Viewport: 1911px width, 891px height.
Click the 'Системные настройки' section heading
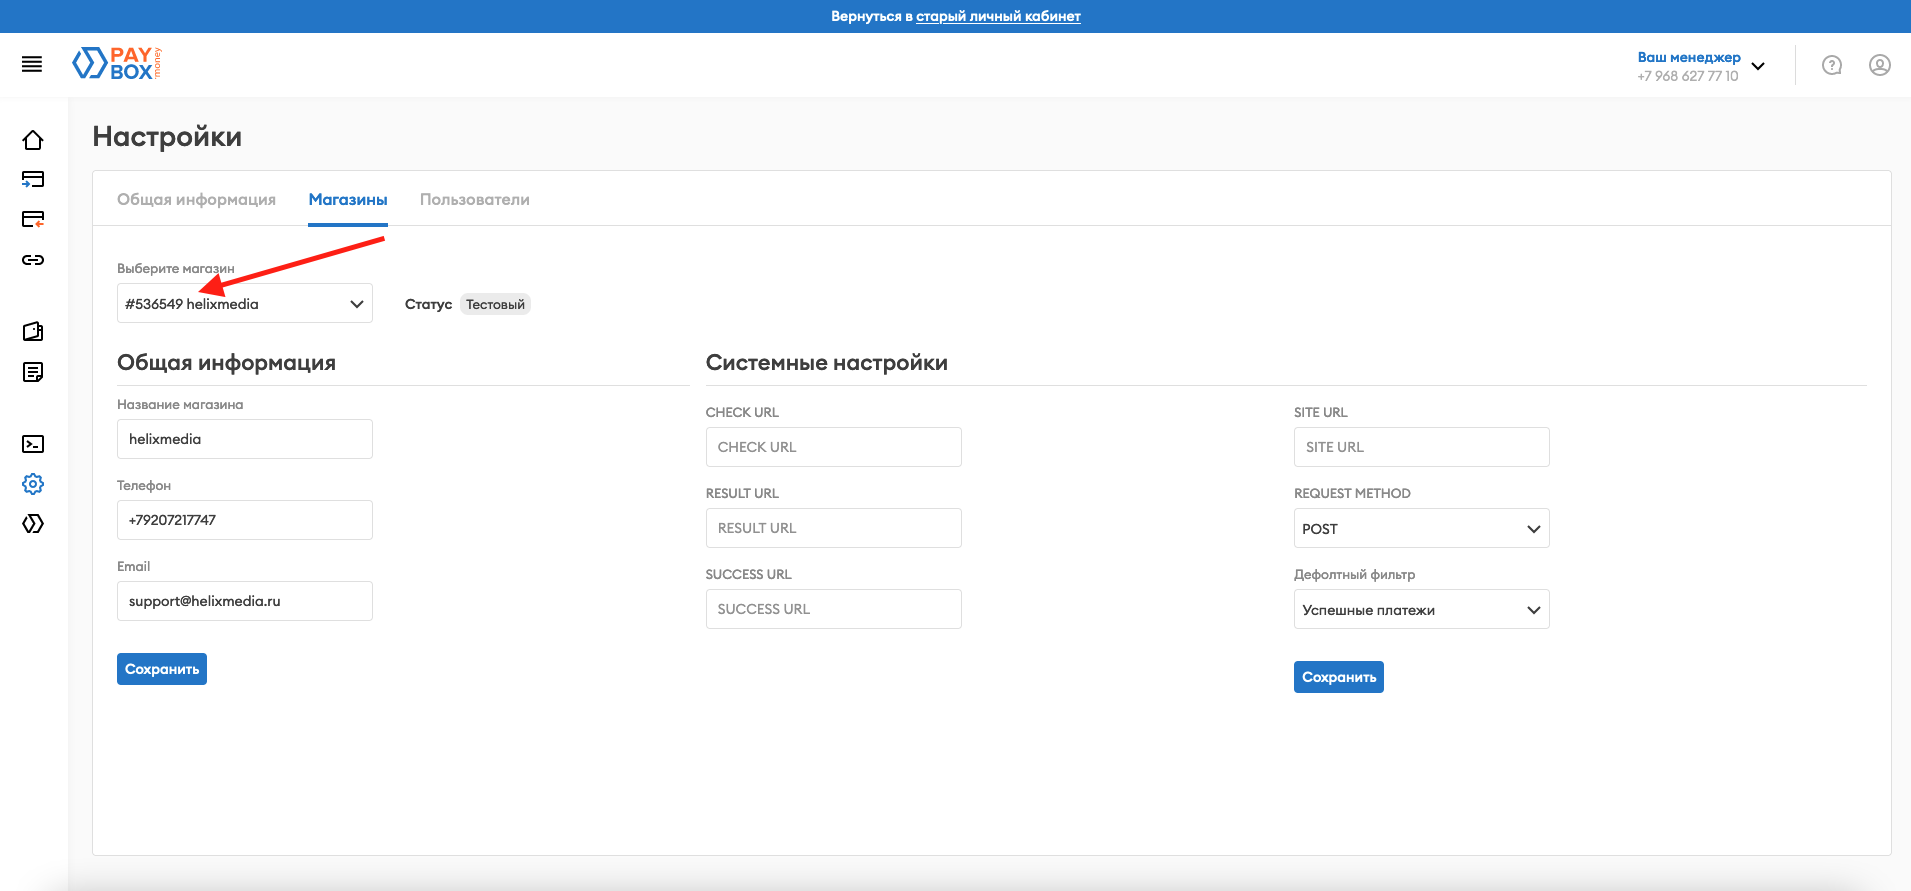[827, 362]
